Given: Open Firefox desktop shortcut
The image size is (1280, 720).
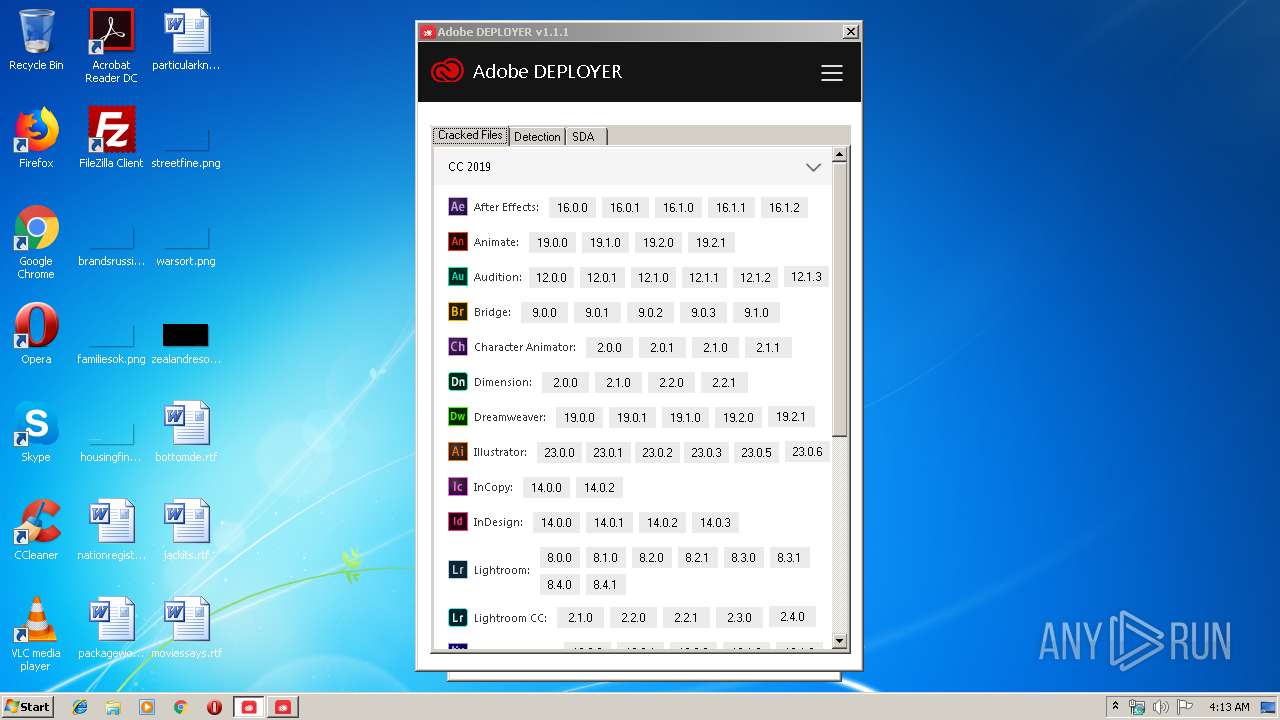Looking at the screenshot, I should [36, 137].
